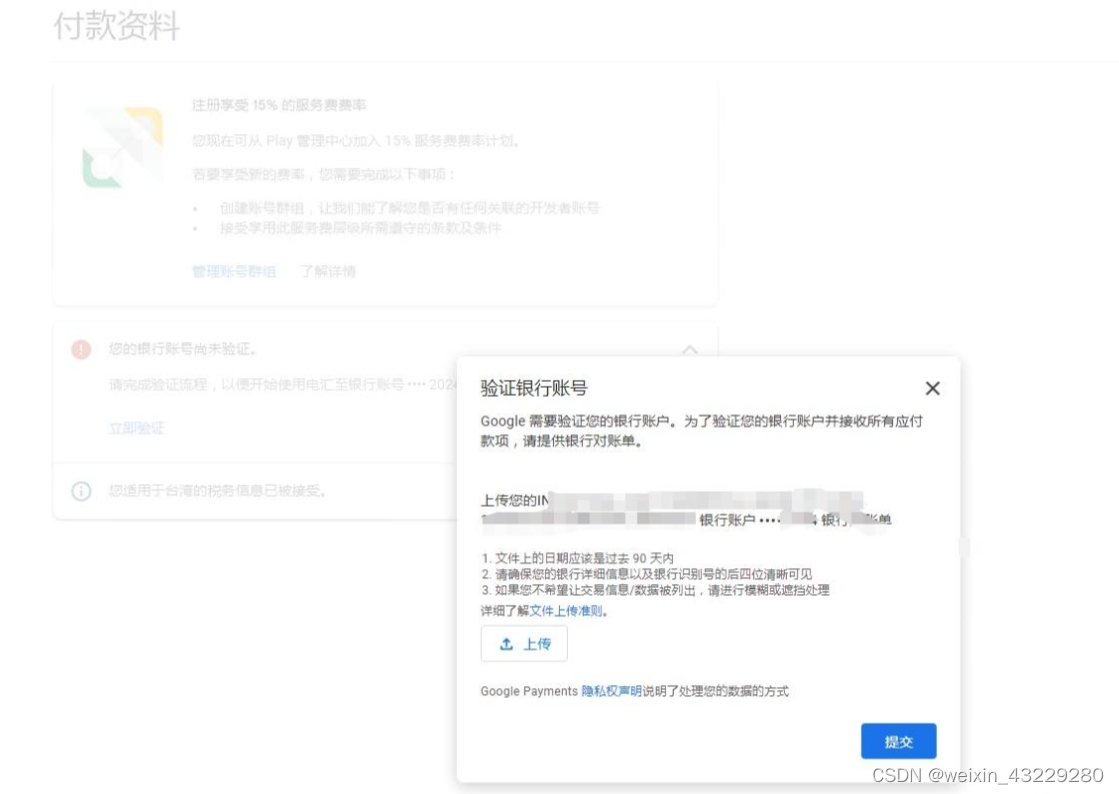Open the 隐私权声明 privacy link
The height and width of the screenshot is (794, 1119).
click(612, 691)
